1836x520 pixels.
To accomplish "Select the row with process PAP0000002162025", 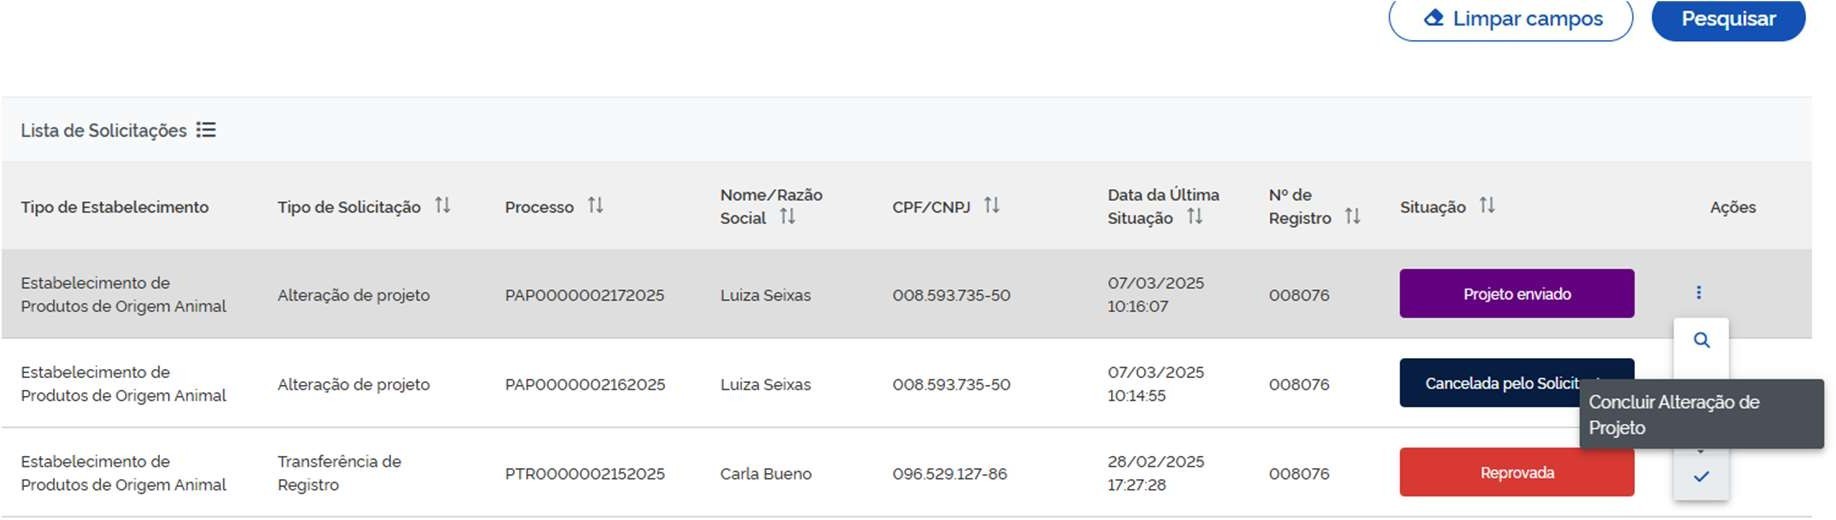I will click(584, 385).
